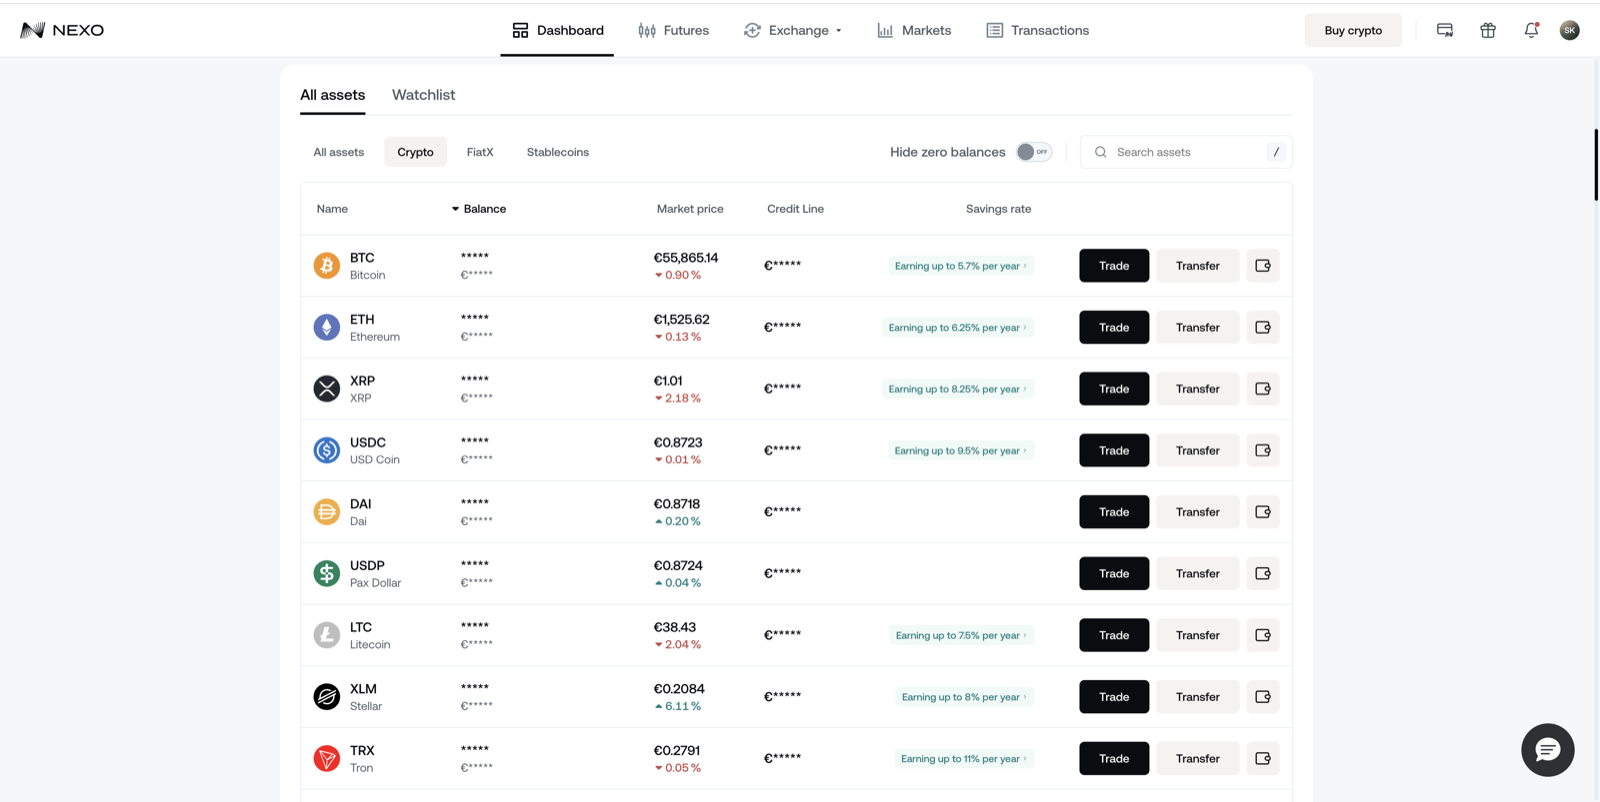
Task: Trade BTC
Action: pyautogui.click(x=1114, y=266)
